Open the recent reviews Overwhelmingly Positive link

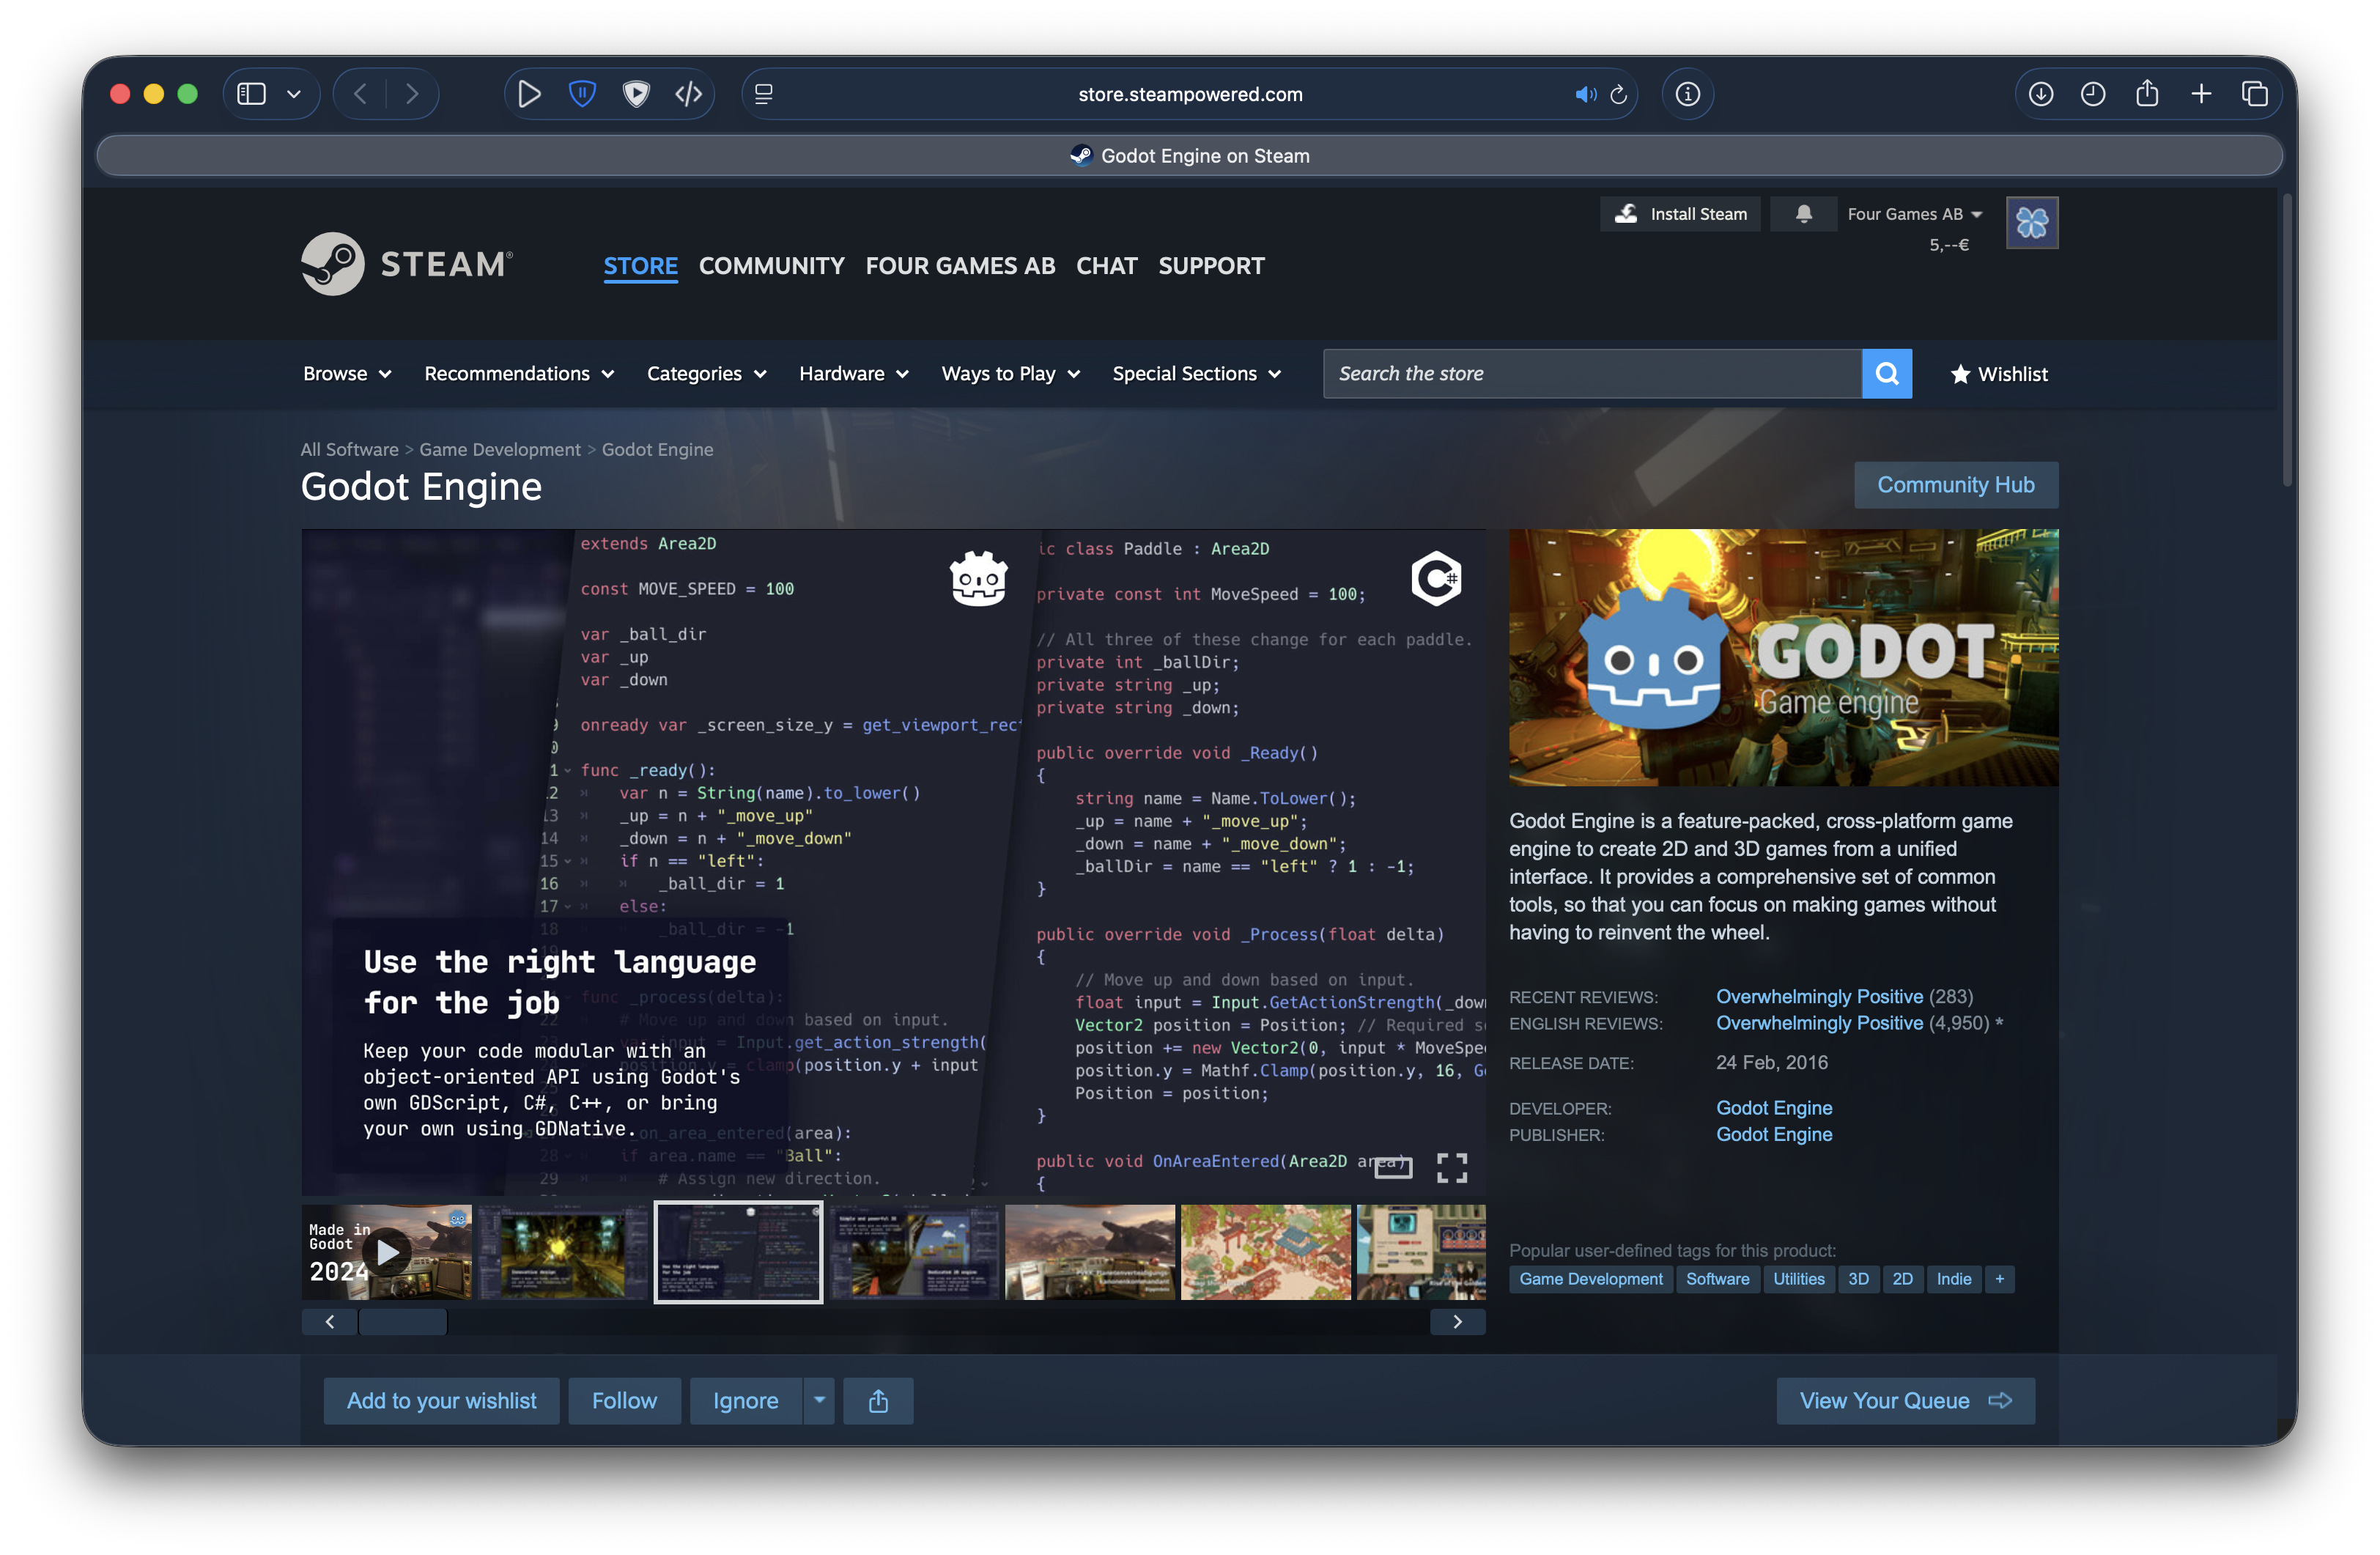pos(1819,997)
